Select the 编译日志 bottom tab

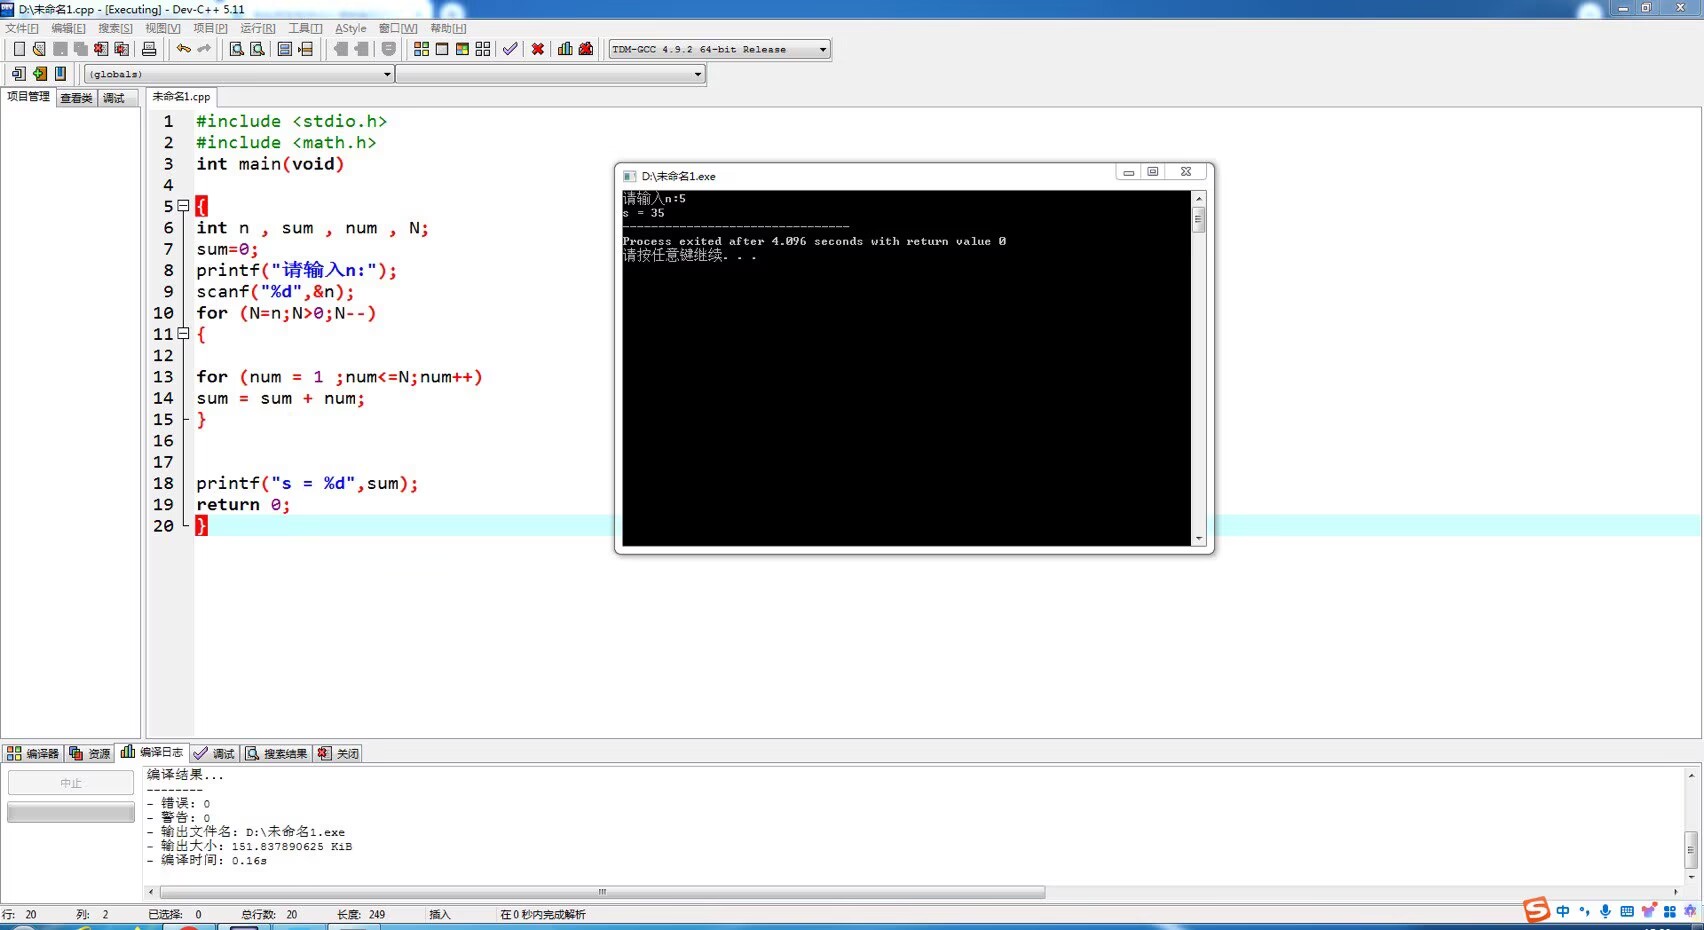click(x=152, y=752)
